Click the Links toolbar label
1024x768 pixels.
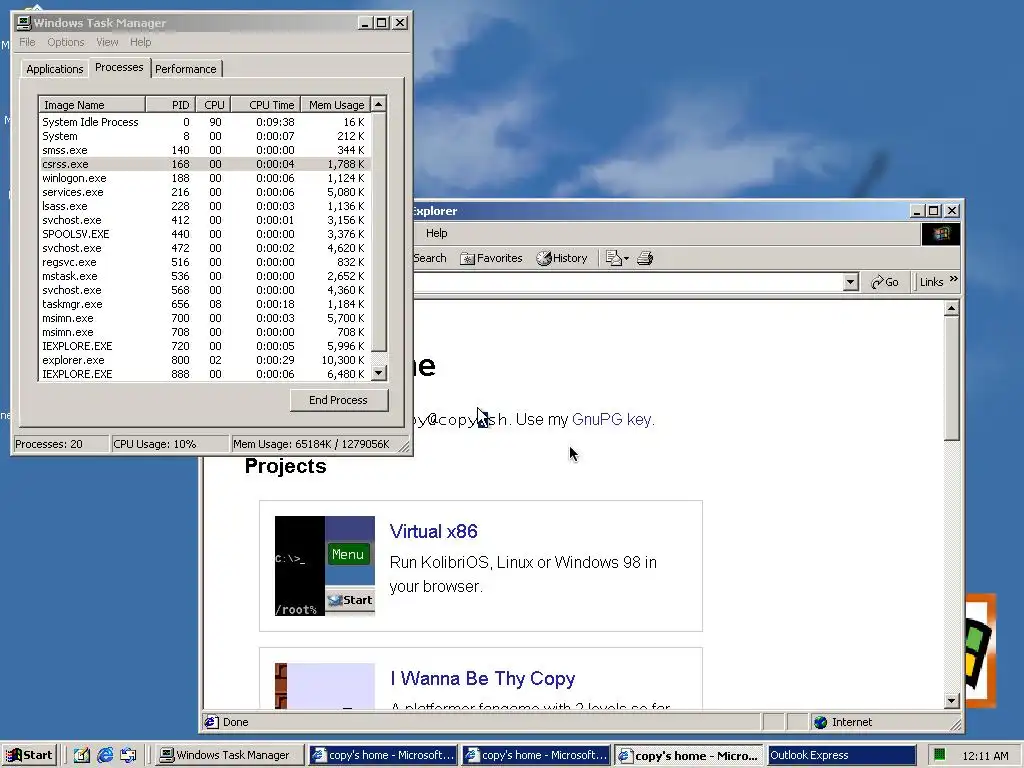[x=931, y=282]
